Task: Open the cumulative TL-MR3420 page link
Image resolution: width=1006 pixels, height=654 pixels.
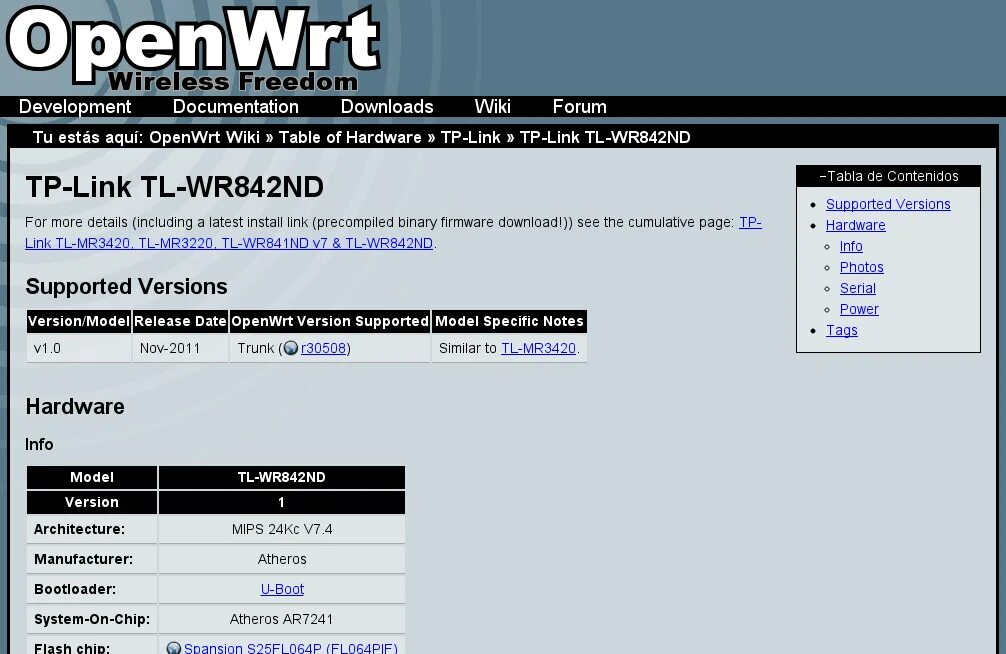Action: point(229,243)
